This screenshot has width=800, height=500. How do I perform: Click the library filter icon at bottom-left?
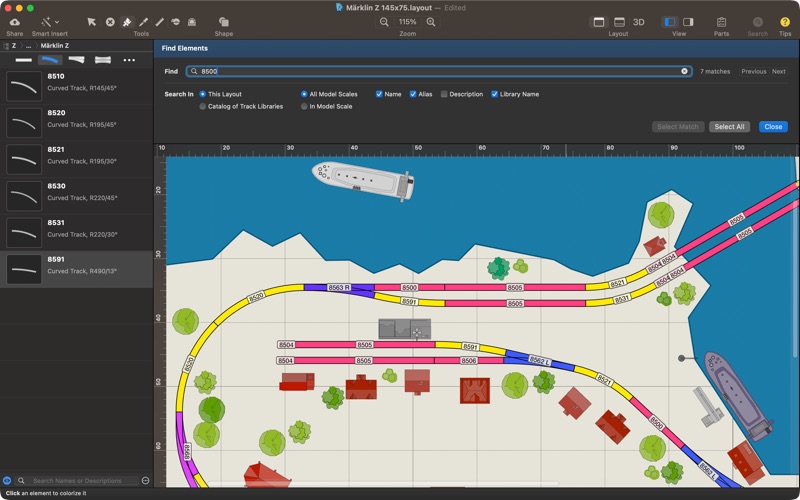(7, 481)
